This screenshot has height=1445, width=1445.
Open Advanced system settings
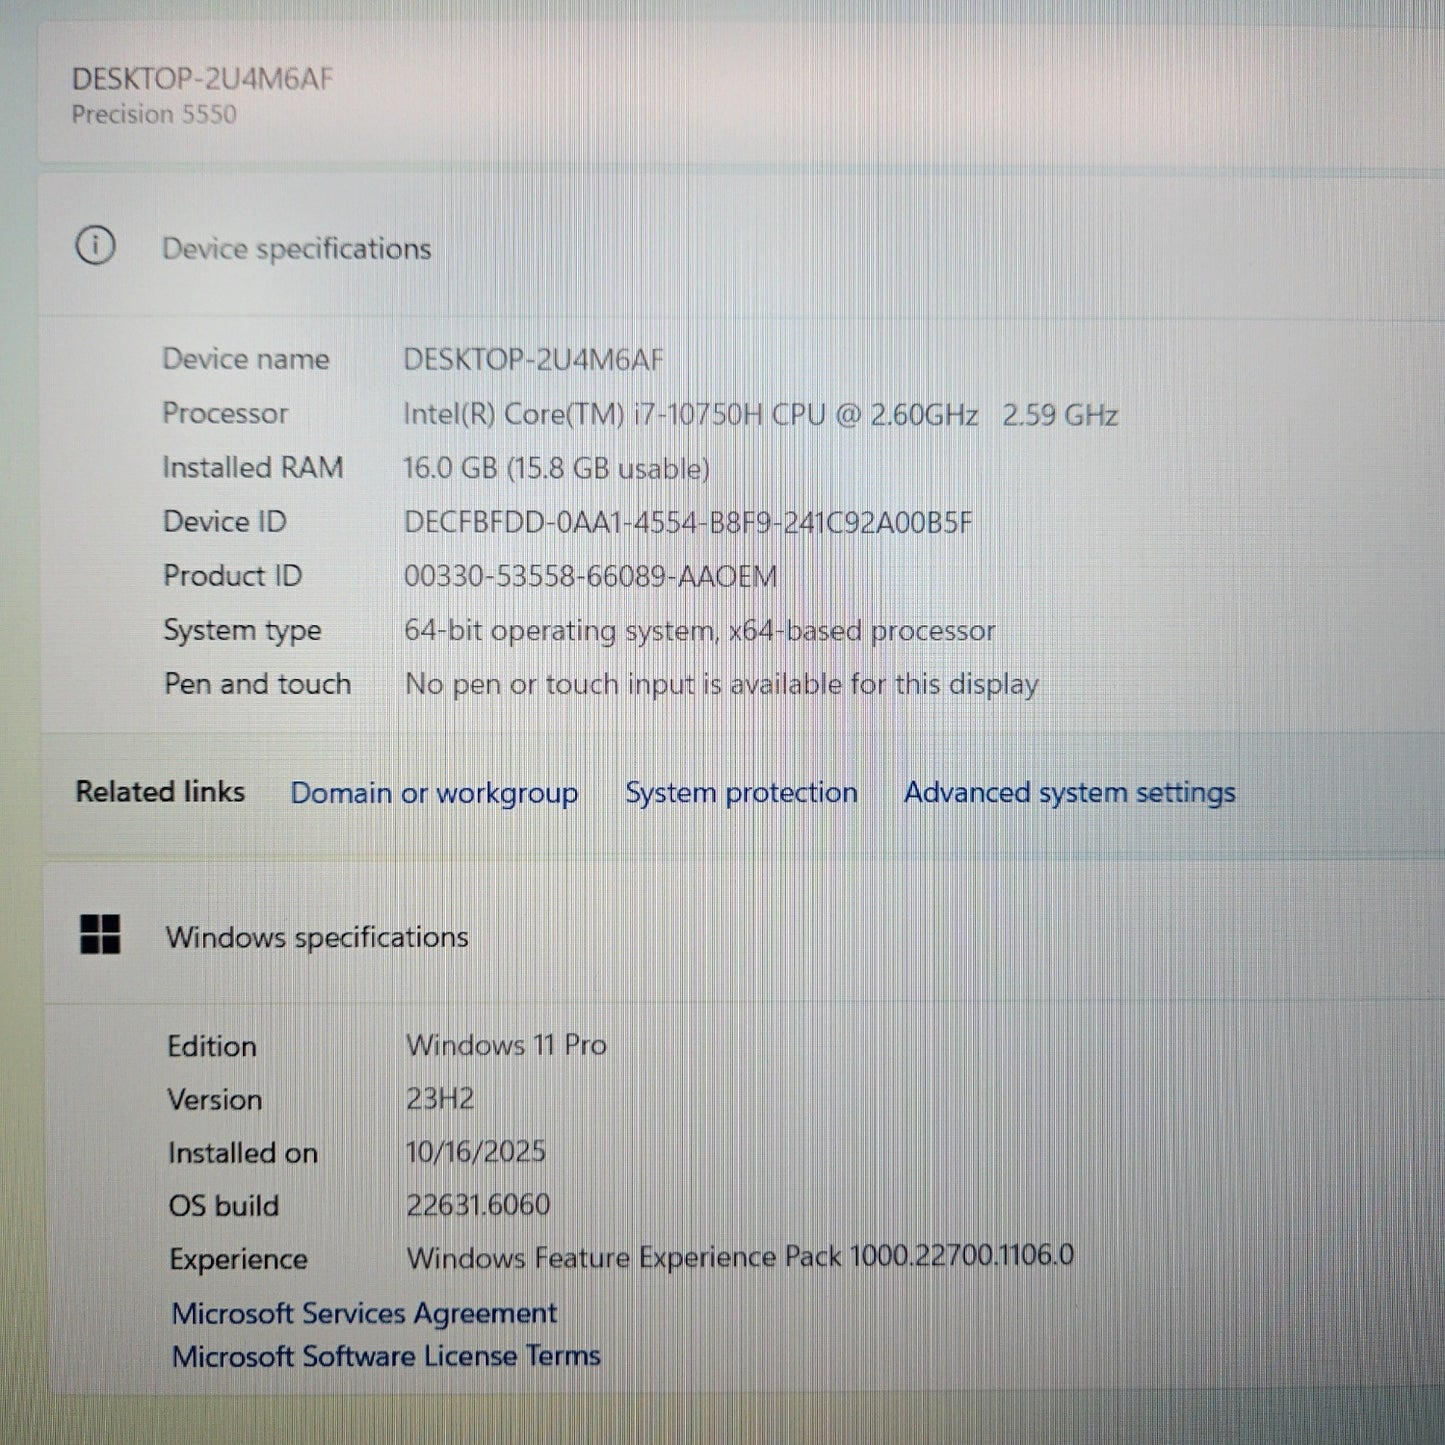(1069, 793)
